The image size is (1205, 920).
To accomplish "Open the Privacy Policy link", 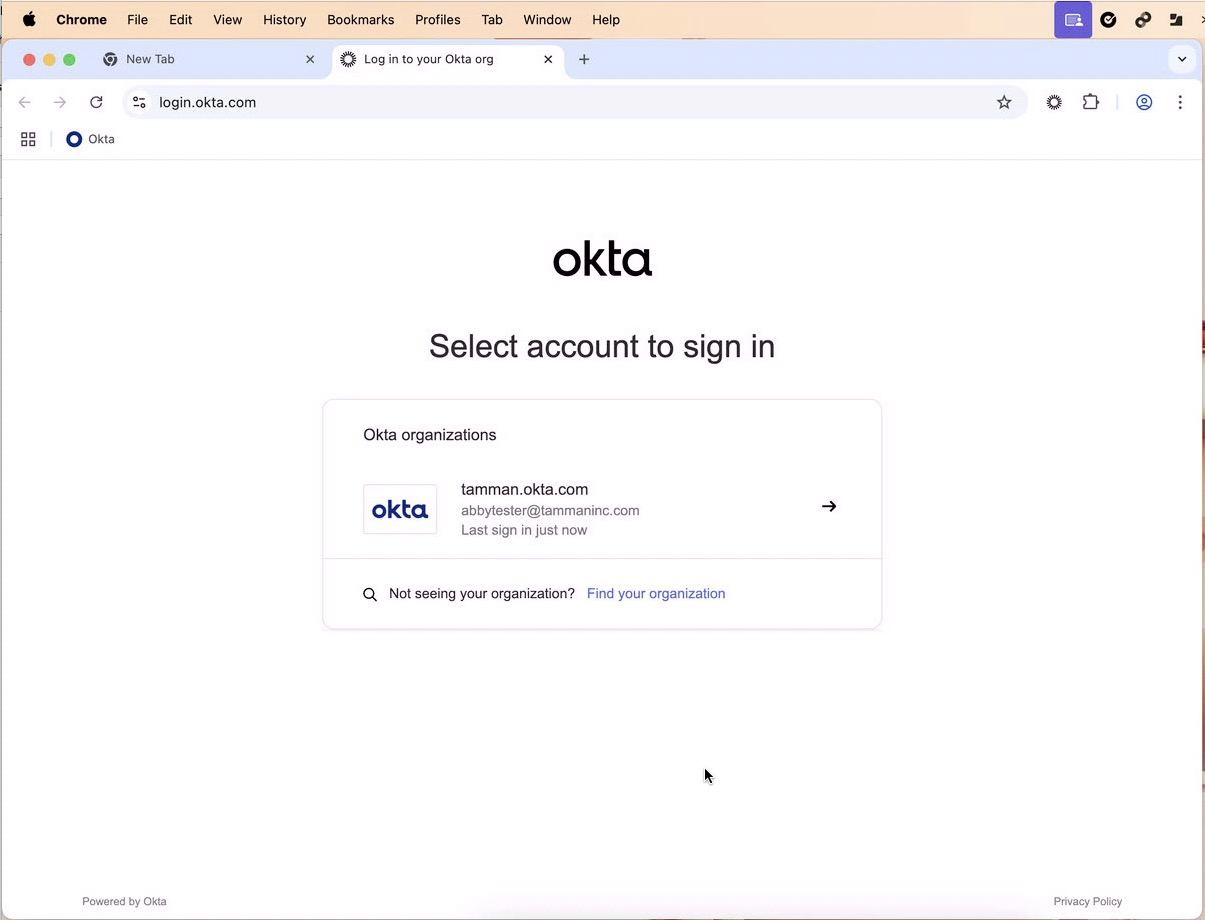I will coord(1088,901).
